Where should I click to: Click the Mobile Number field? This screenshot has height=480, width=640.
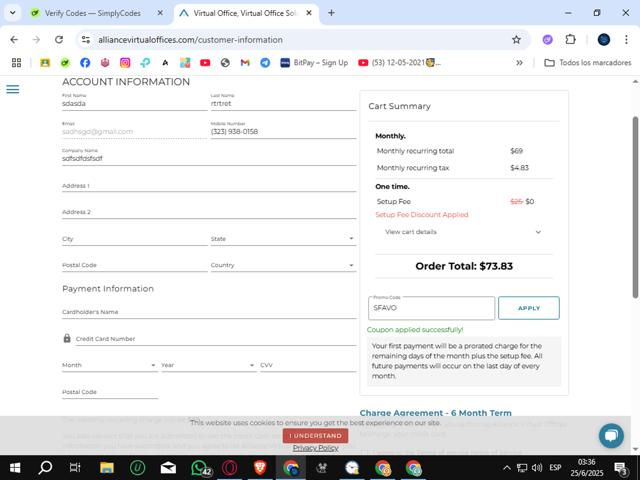click(x=283, y=131)
